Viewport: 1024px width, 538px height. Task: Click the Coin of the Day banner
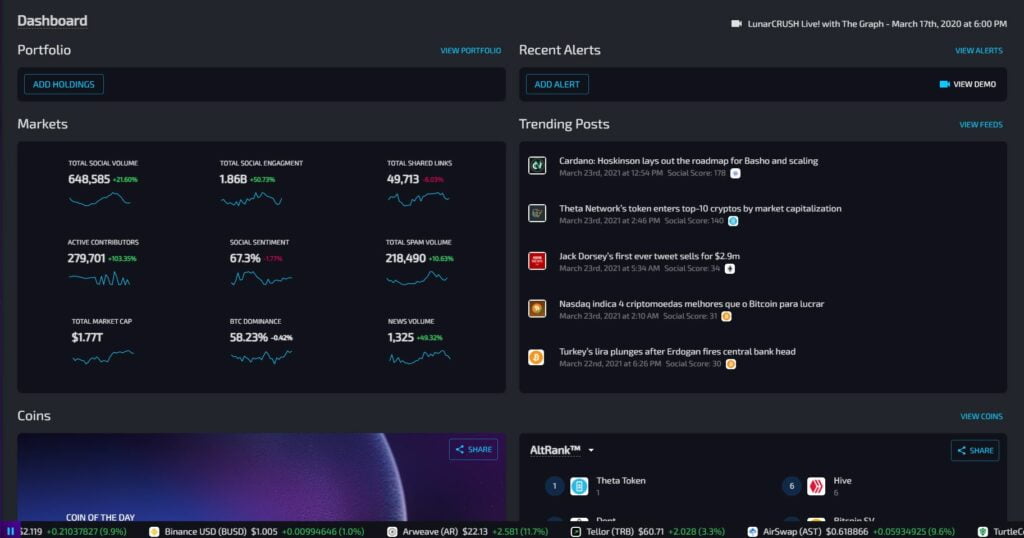coord(261,477)
